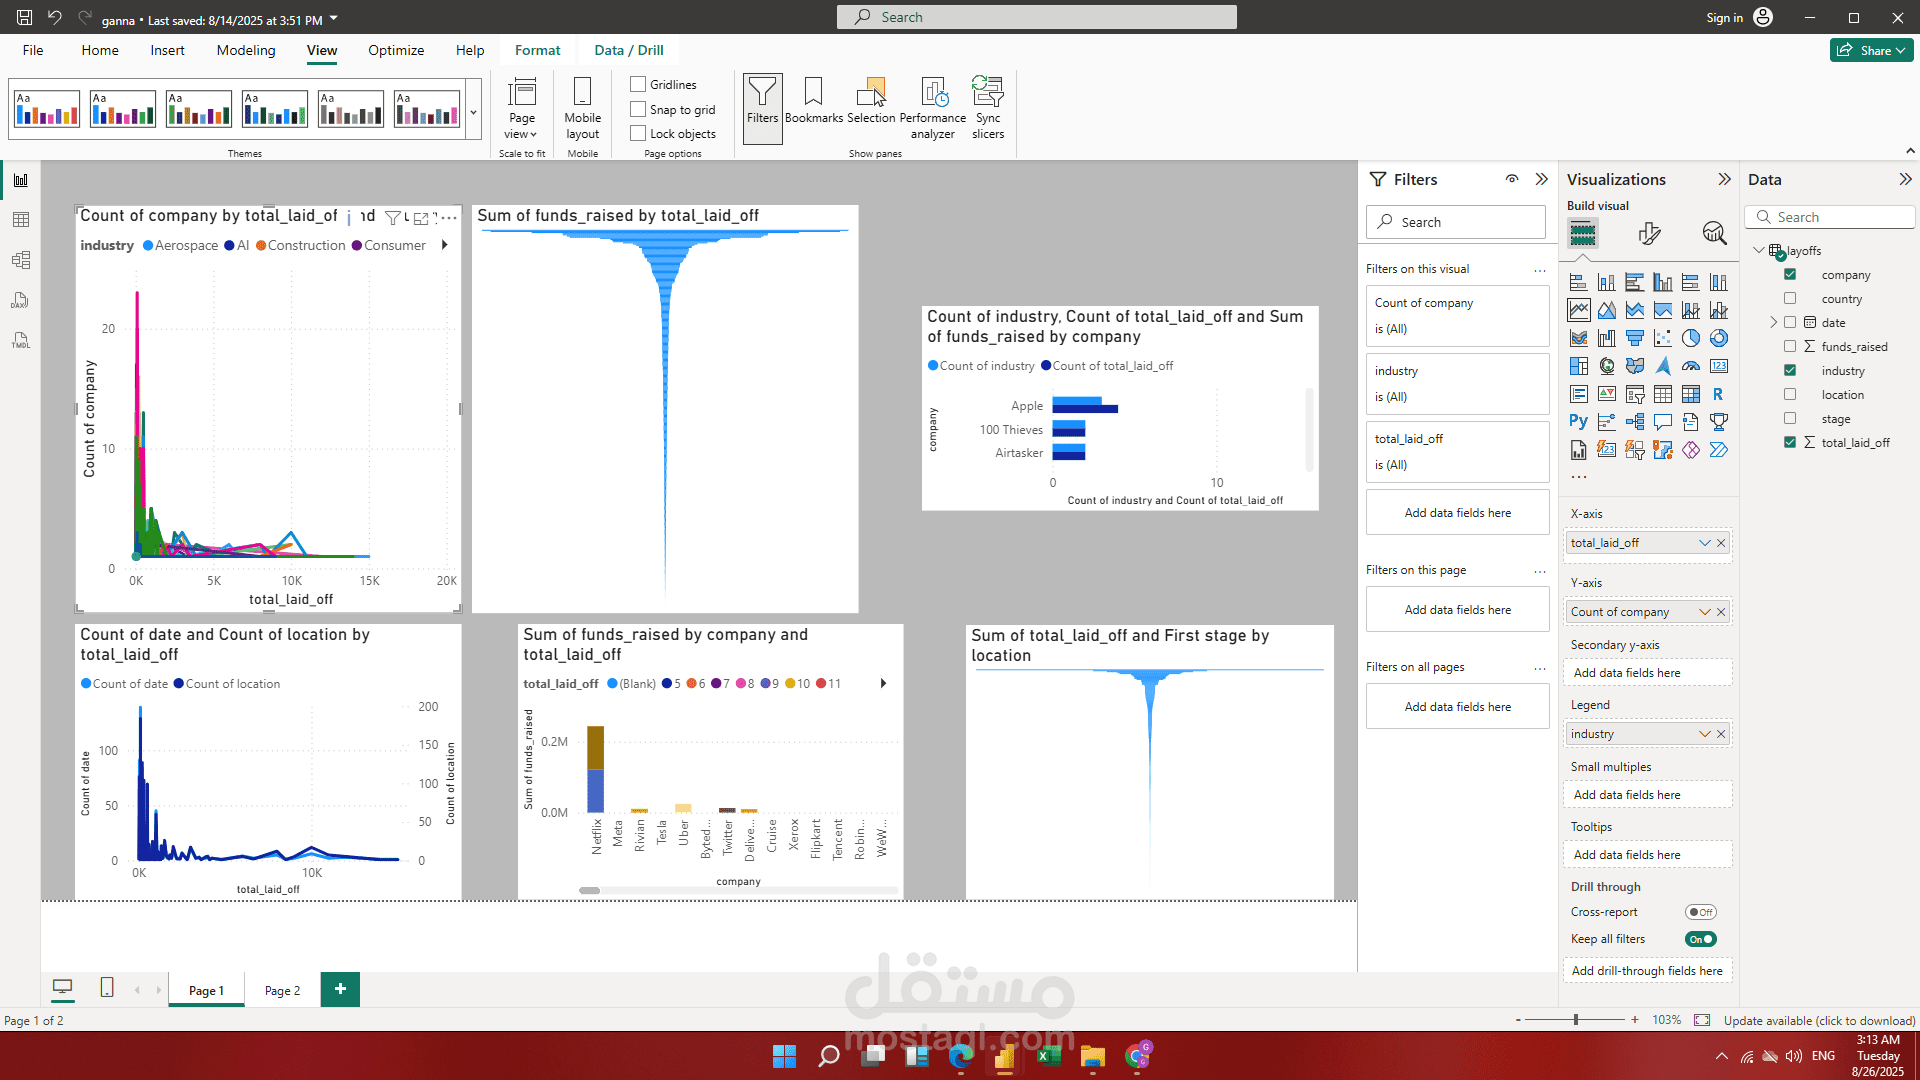Open the Home ribbon tab

tap(100, 50)
